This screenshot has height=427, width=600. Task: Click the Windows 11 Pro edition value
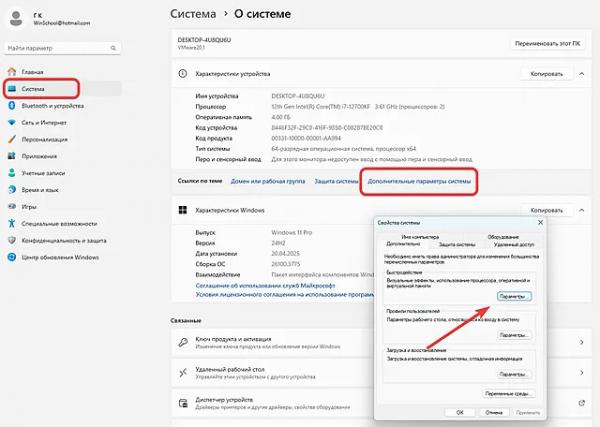point(292,232)
